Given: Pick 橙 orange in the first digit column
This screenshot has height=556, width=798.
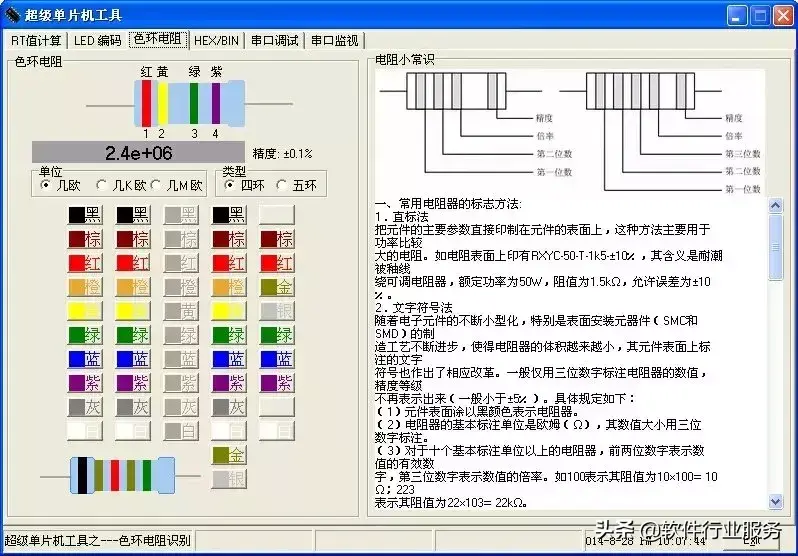Looking at the screenshot, I should point(85,287).
